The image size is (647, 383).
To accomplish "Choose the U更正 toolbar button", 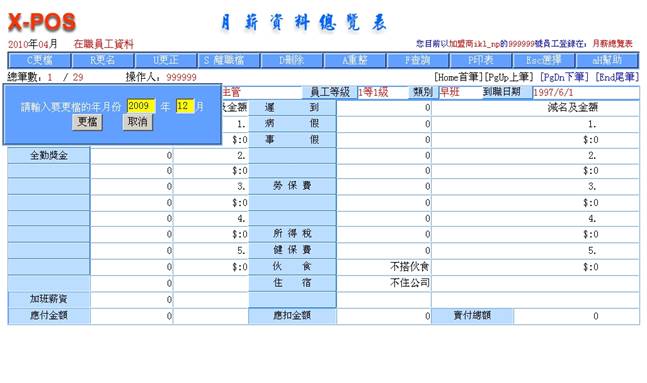I will [166, 60].
